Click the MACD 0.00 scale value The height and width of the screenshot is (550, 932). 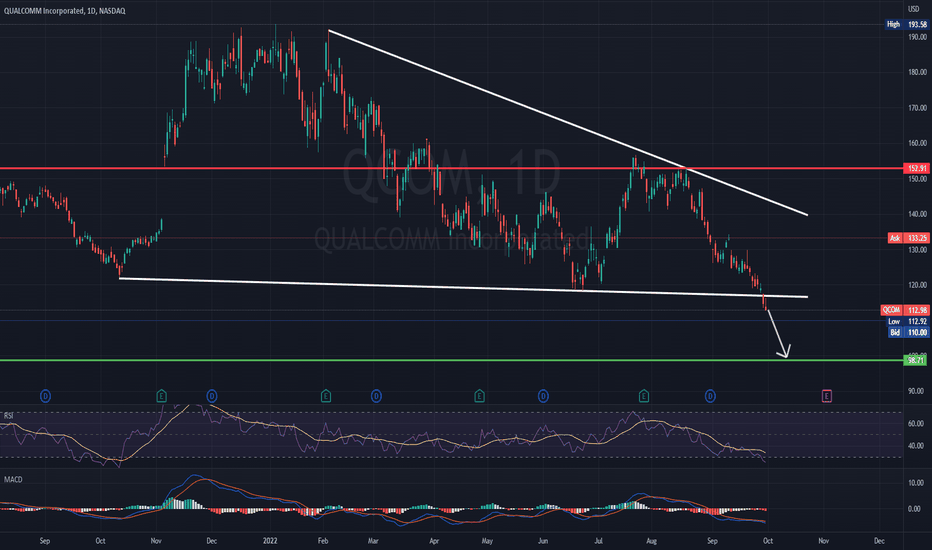[x=915, y=509]
